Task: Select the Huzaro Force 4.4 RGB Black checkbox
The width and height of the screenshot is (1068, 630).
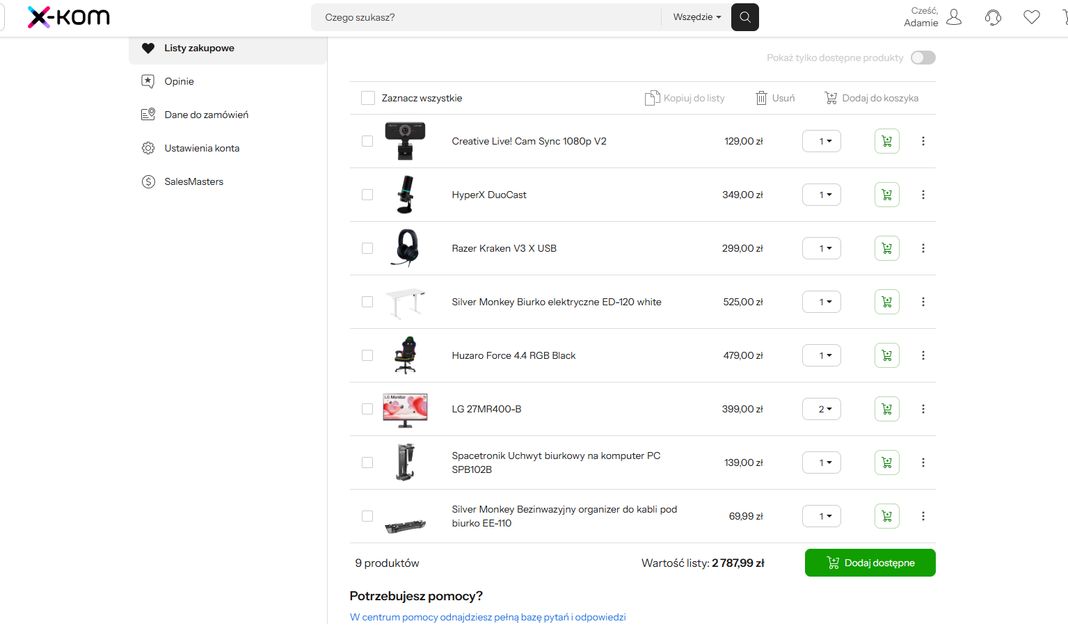Action: 367,355
